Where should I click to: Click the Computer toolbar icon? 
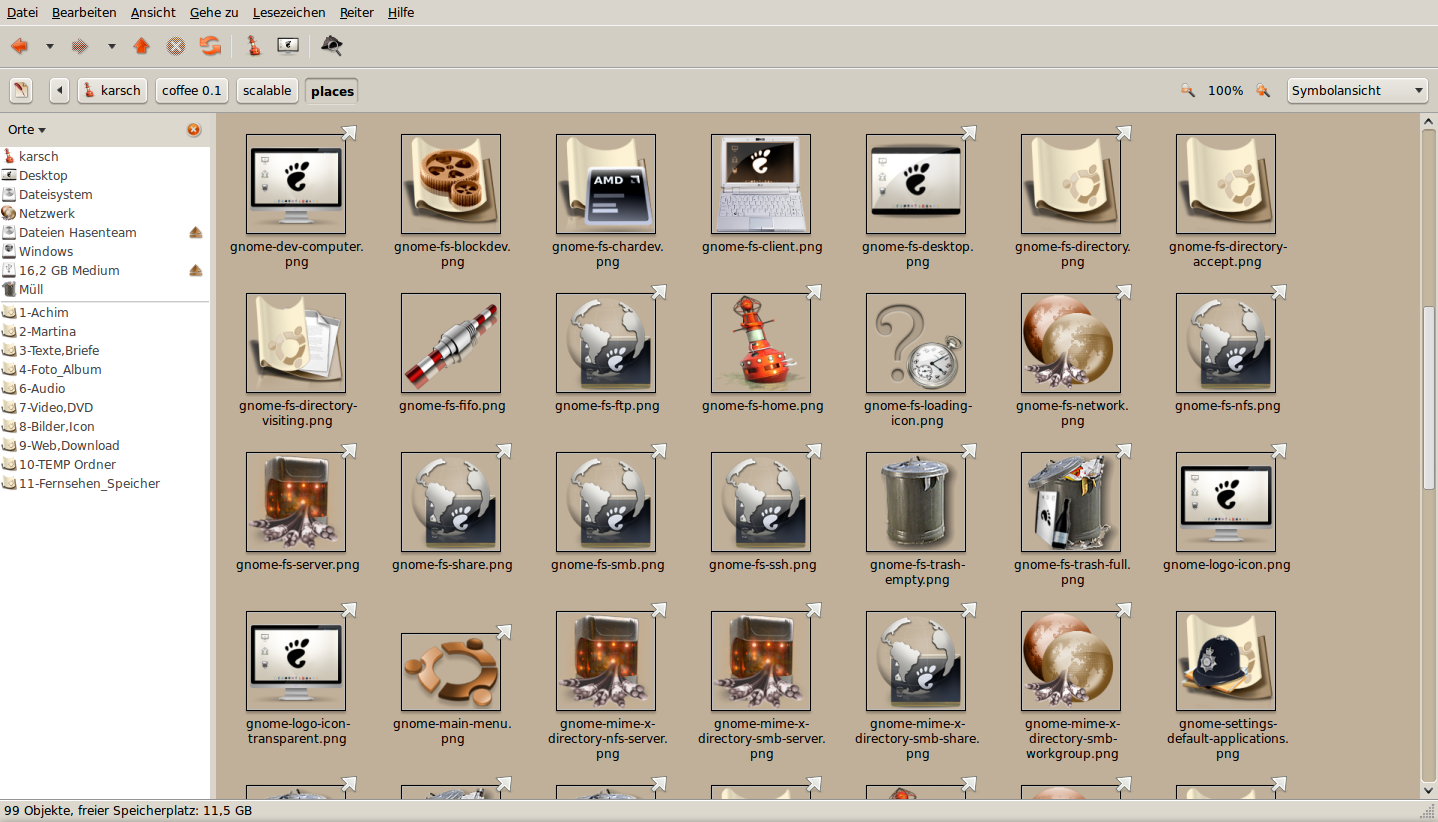288,46
